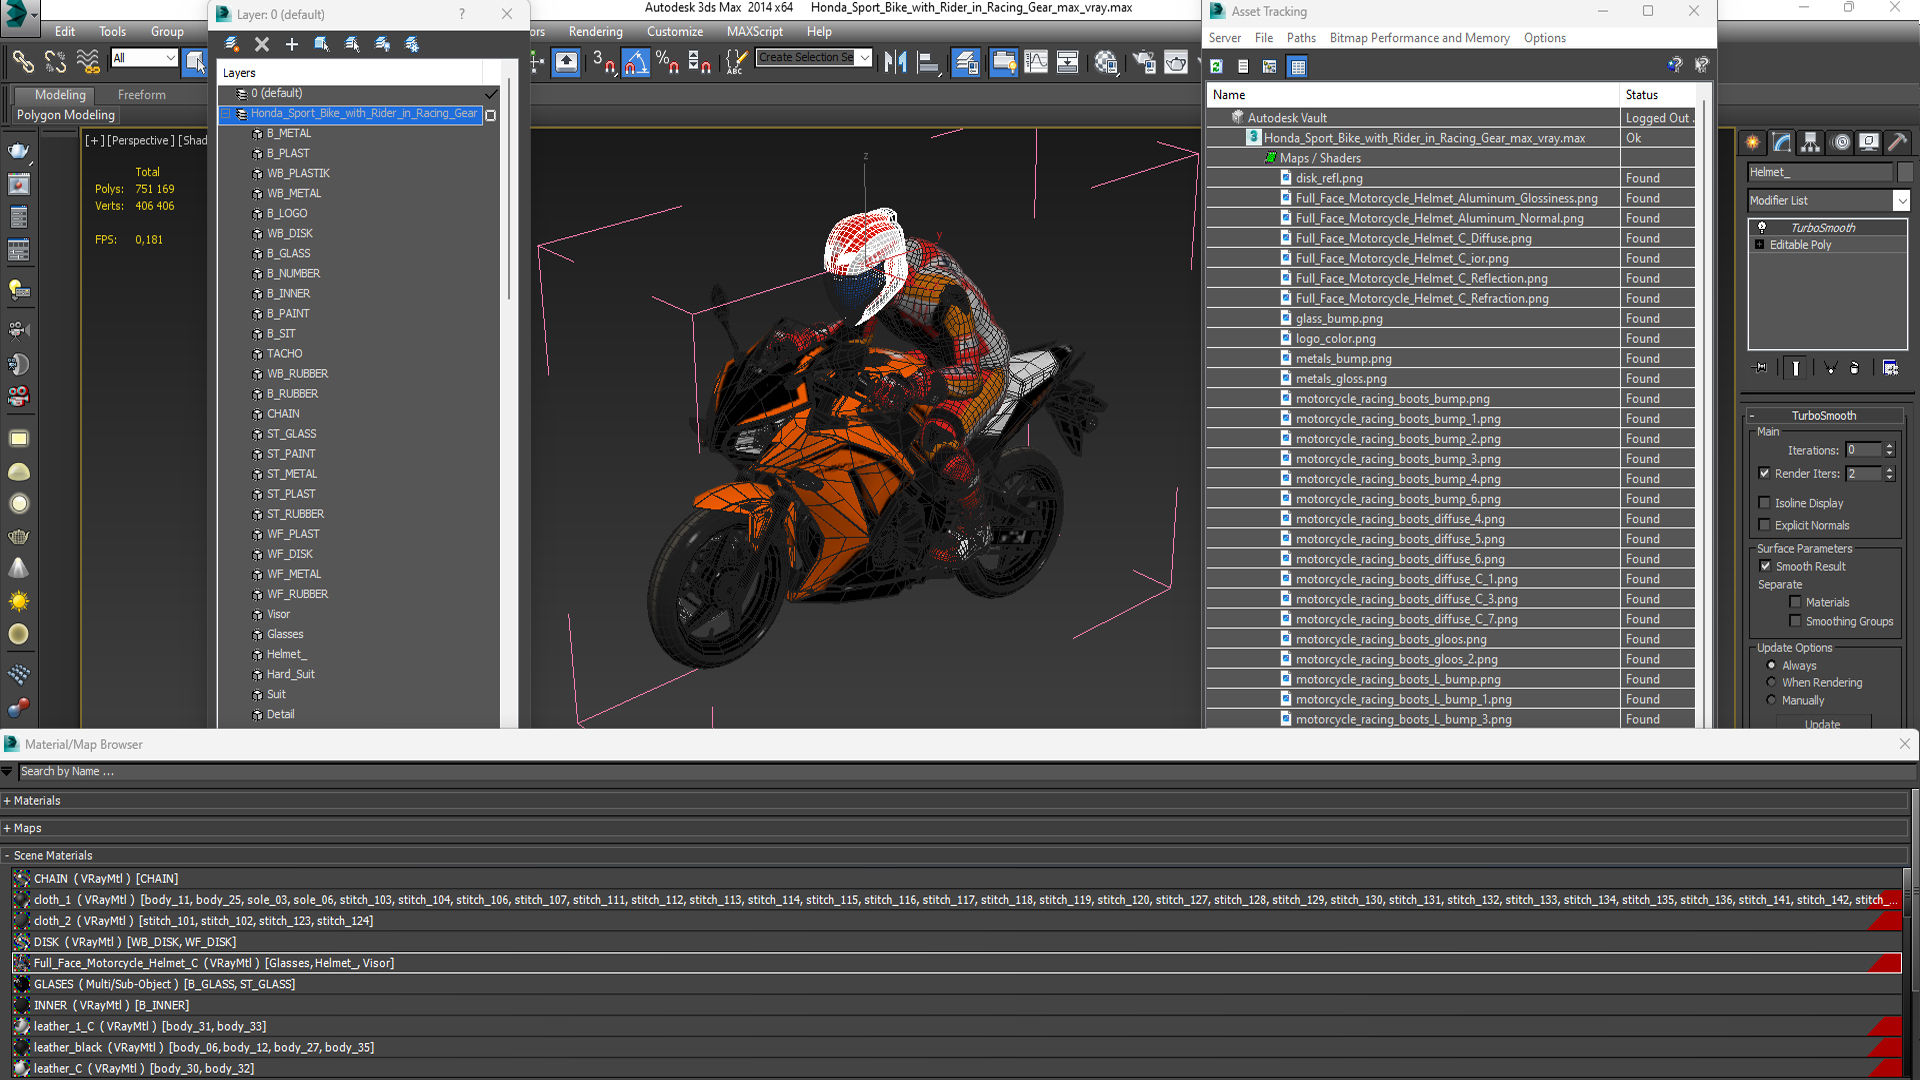The image size is (1920, 1080).
Task: Toggle the Smooth Result checkbox
Action: [1765, 566]
